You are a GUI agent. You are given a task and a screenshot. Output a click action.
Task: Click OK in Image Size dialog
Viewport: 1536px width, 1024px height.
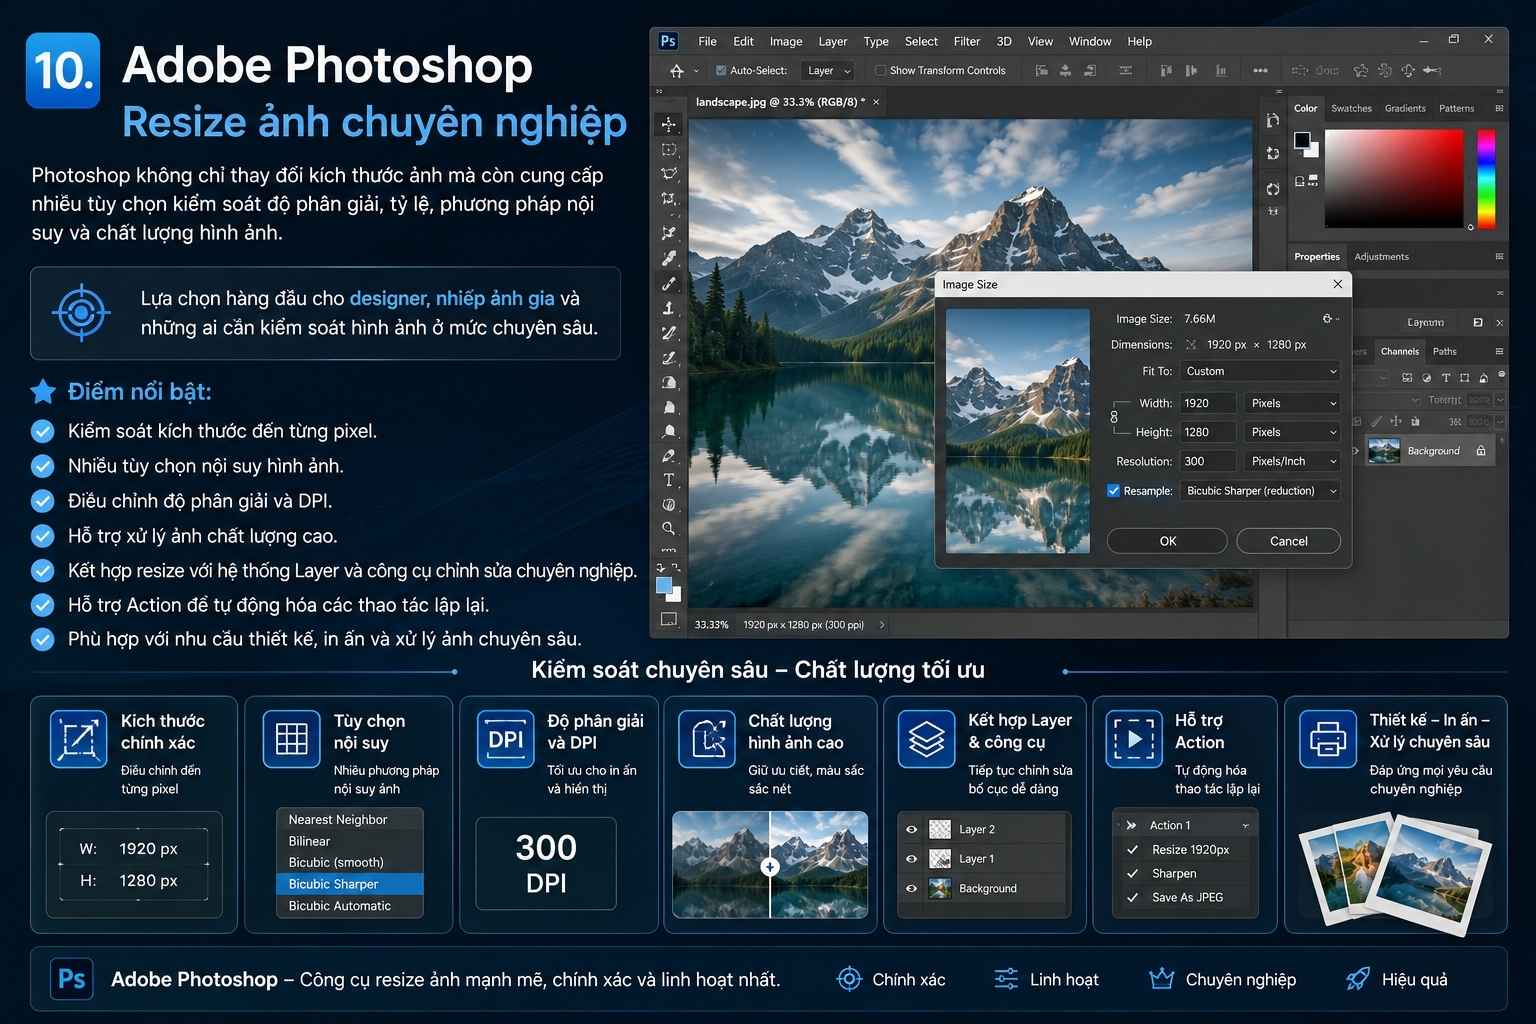[1167, 541]
